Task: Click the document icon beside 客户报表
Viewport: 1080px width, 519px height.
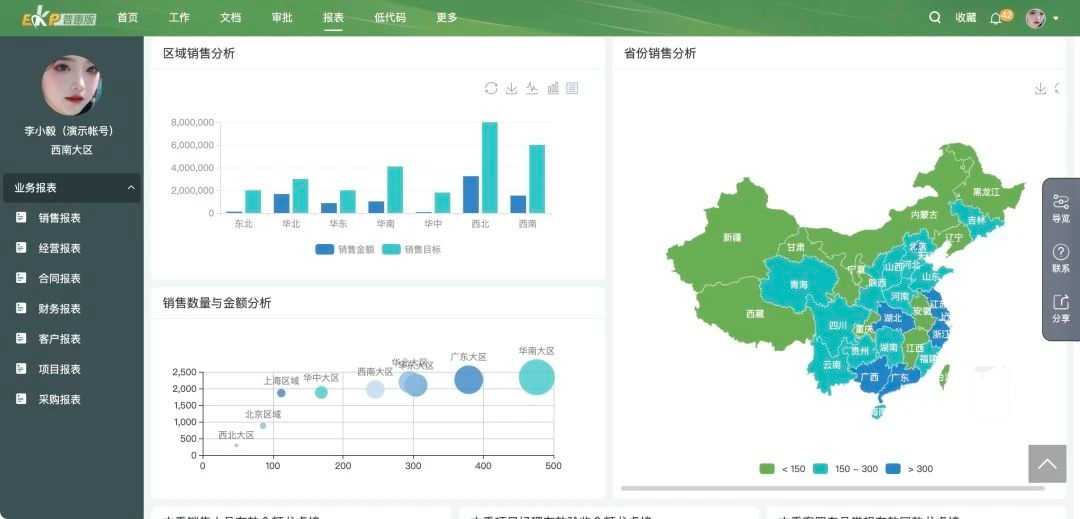Action: [21, 339]
